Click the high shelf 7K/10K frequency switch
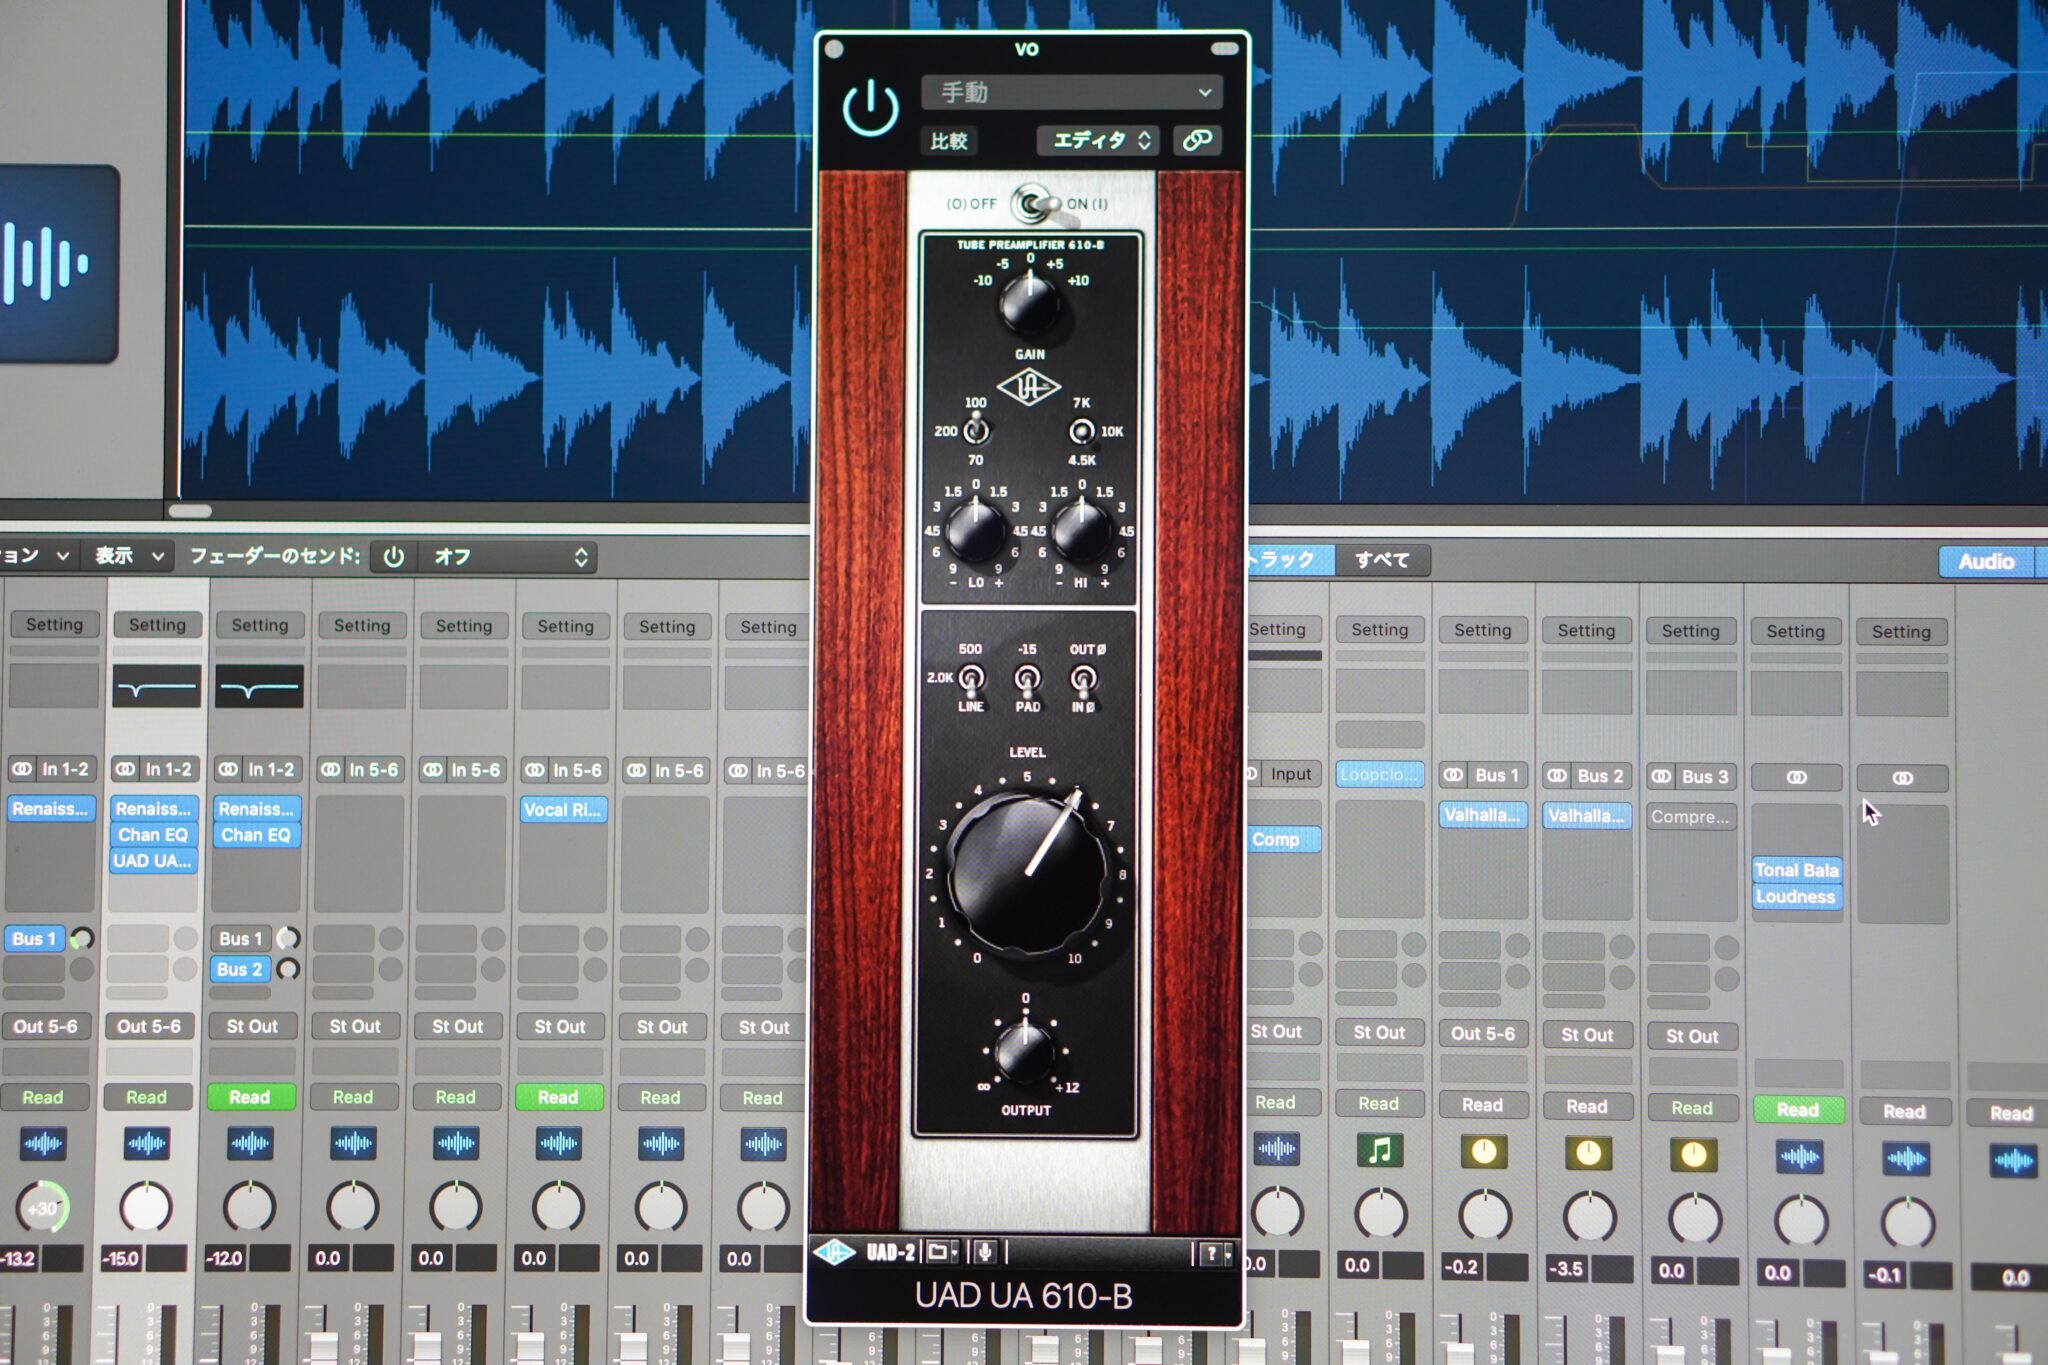This screenshot has height=1365, width=2048. [x=1081, y=431]
